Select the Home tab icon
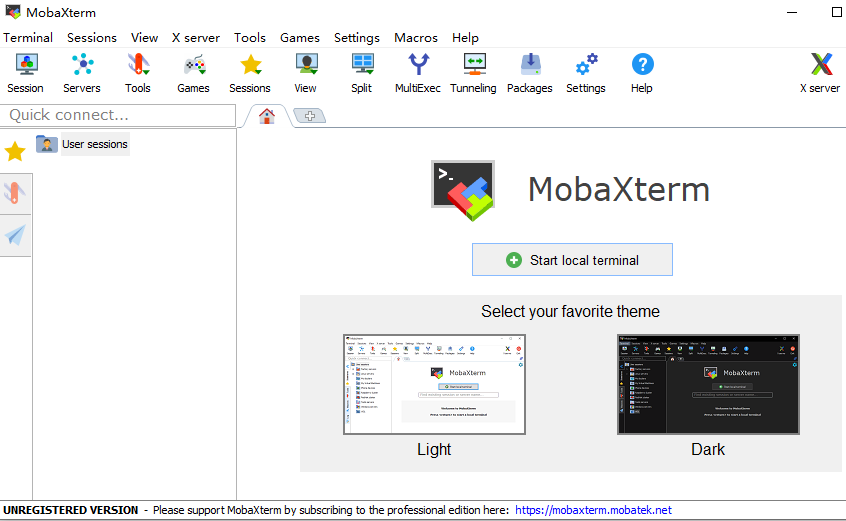 coord(267,116)
